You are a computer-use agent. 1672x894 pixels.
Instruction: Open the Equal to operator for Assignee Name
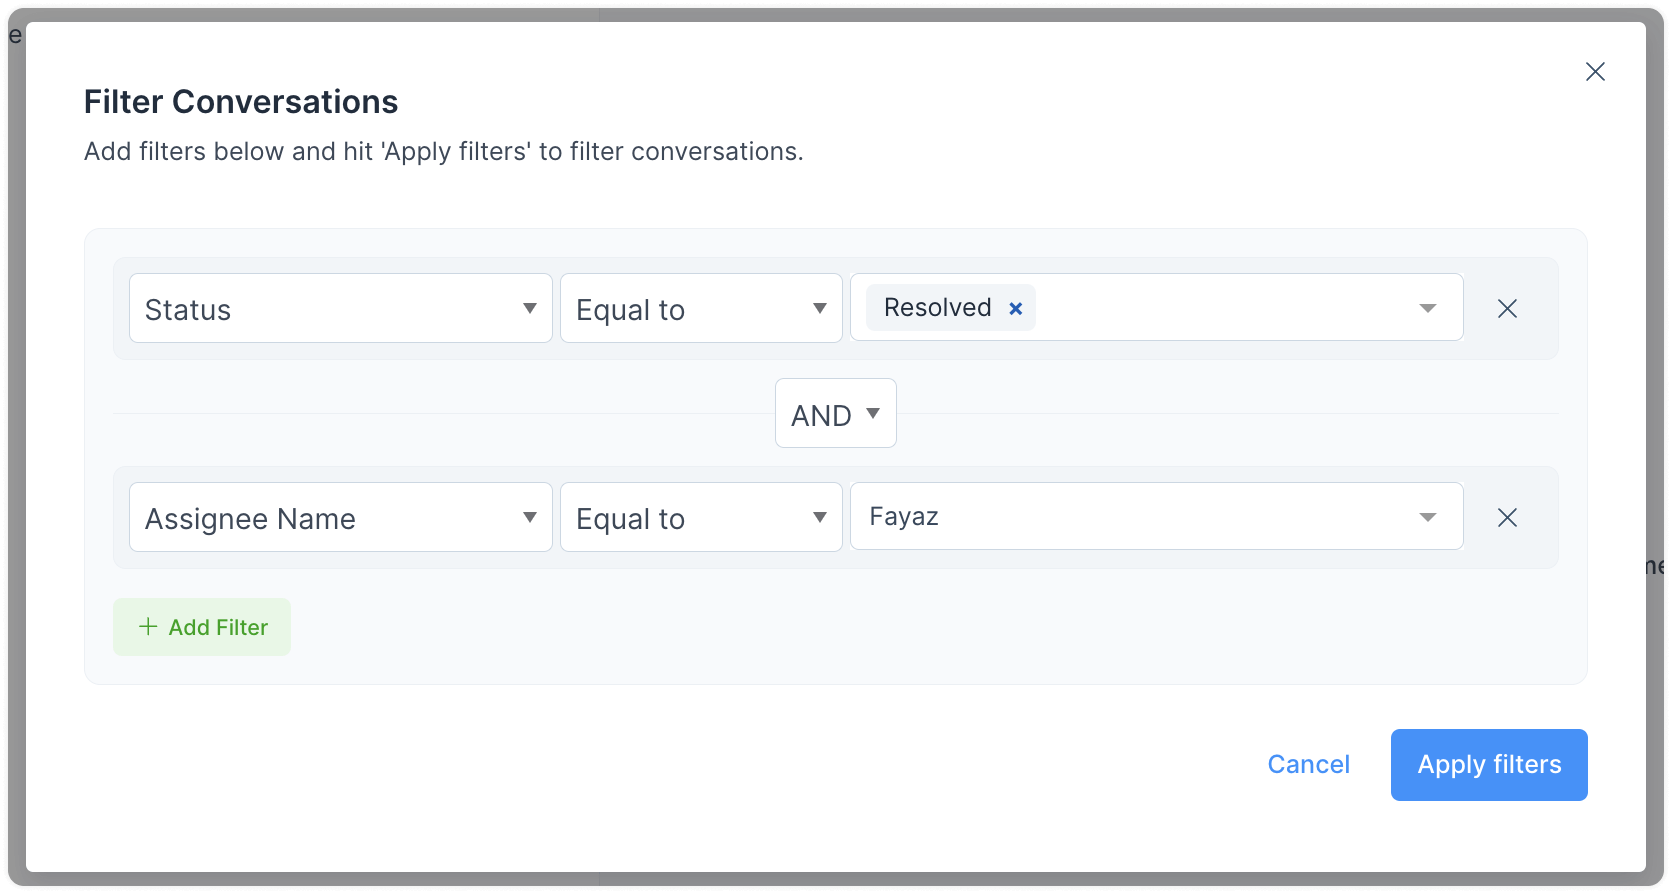pos(701,518)
